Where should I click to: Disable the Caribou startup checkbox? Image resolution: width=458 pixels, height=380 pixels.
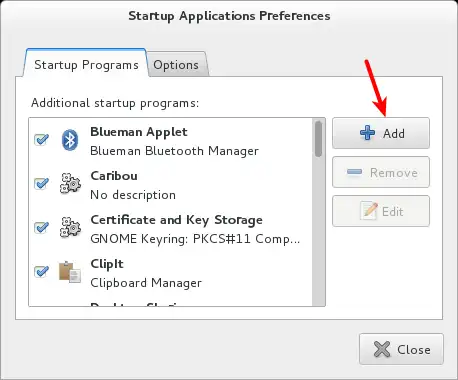(x=41, y=183)
